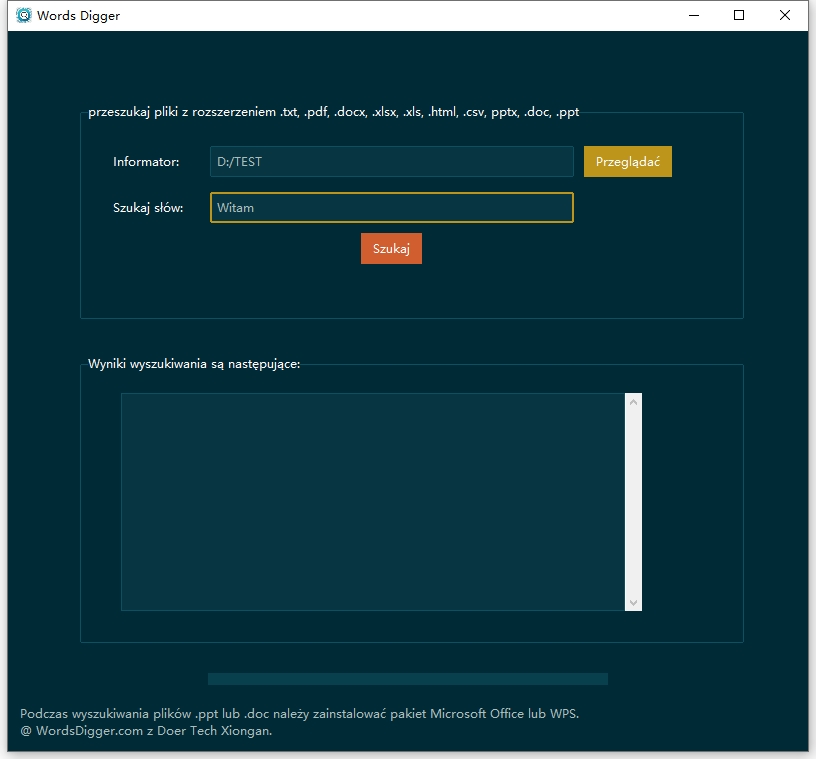Click inside the search results text area
The width and height of the screenshot is (816, 759).
(373, 502)
